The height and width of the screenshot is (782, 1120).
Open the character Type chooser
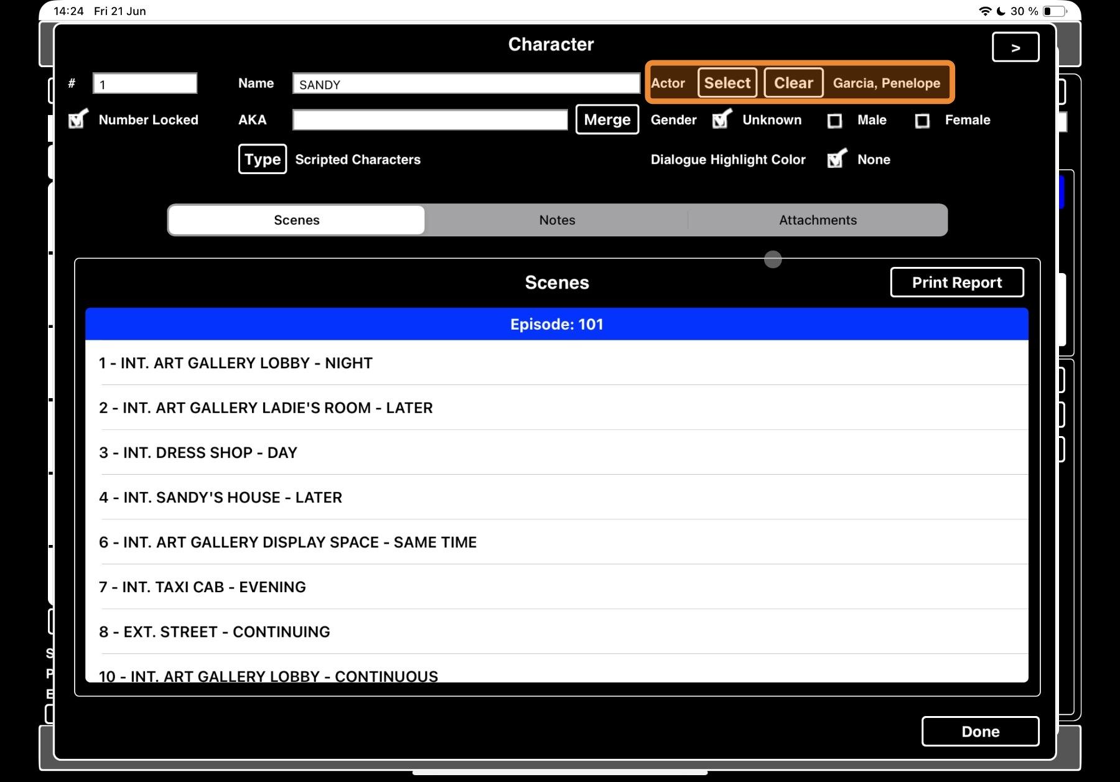coord(262,159)
